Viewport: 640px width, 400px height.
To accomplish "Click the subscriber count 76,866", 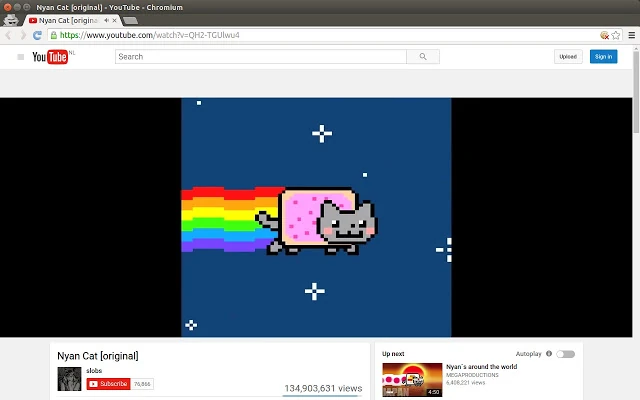I will (x=142, y=384).
